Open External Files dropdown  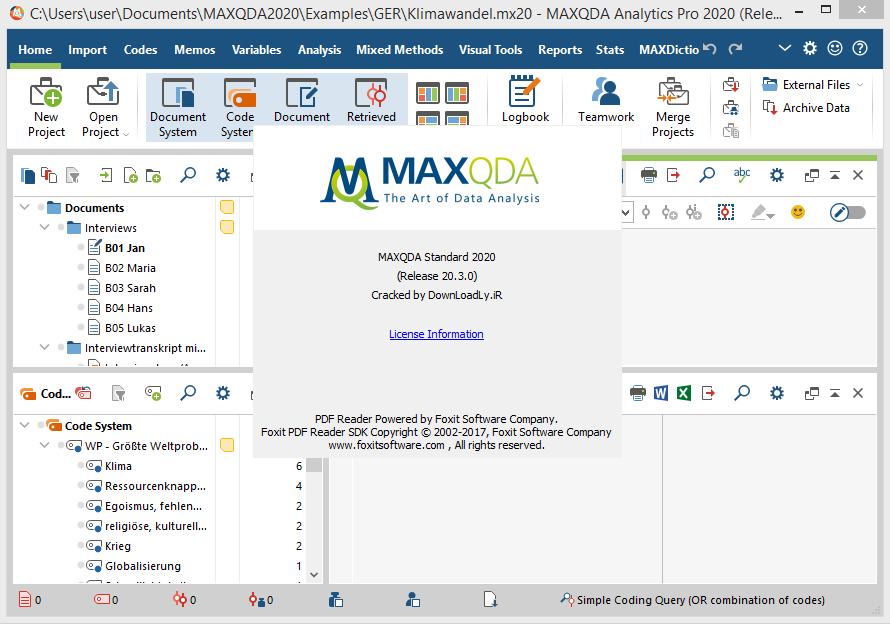tap(813, 85)
